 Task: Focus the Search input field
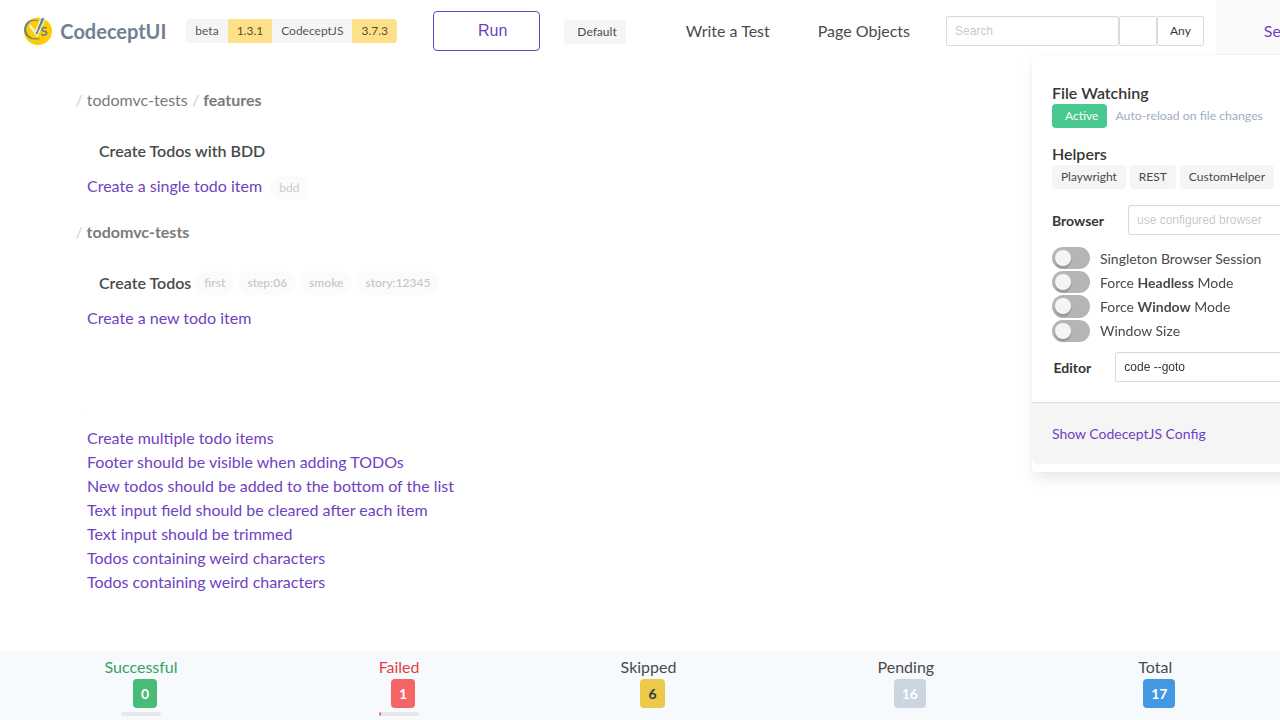(x=1032, y=31)
